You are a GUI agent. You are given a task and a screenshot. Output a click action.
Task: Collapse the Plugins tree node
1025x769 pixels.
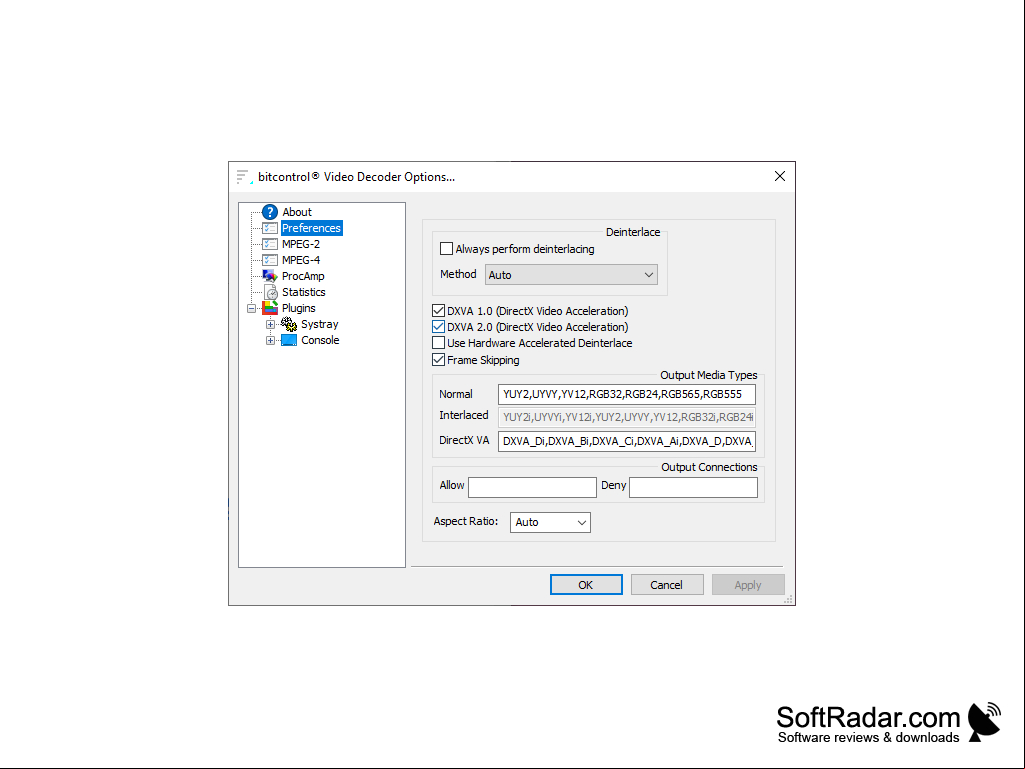point(252,308)
